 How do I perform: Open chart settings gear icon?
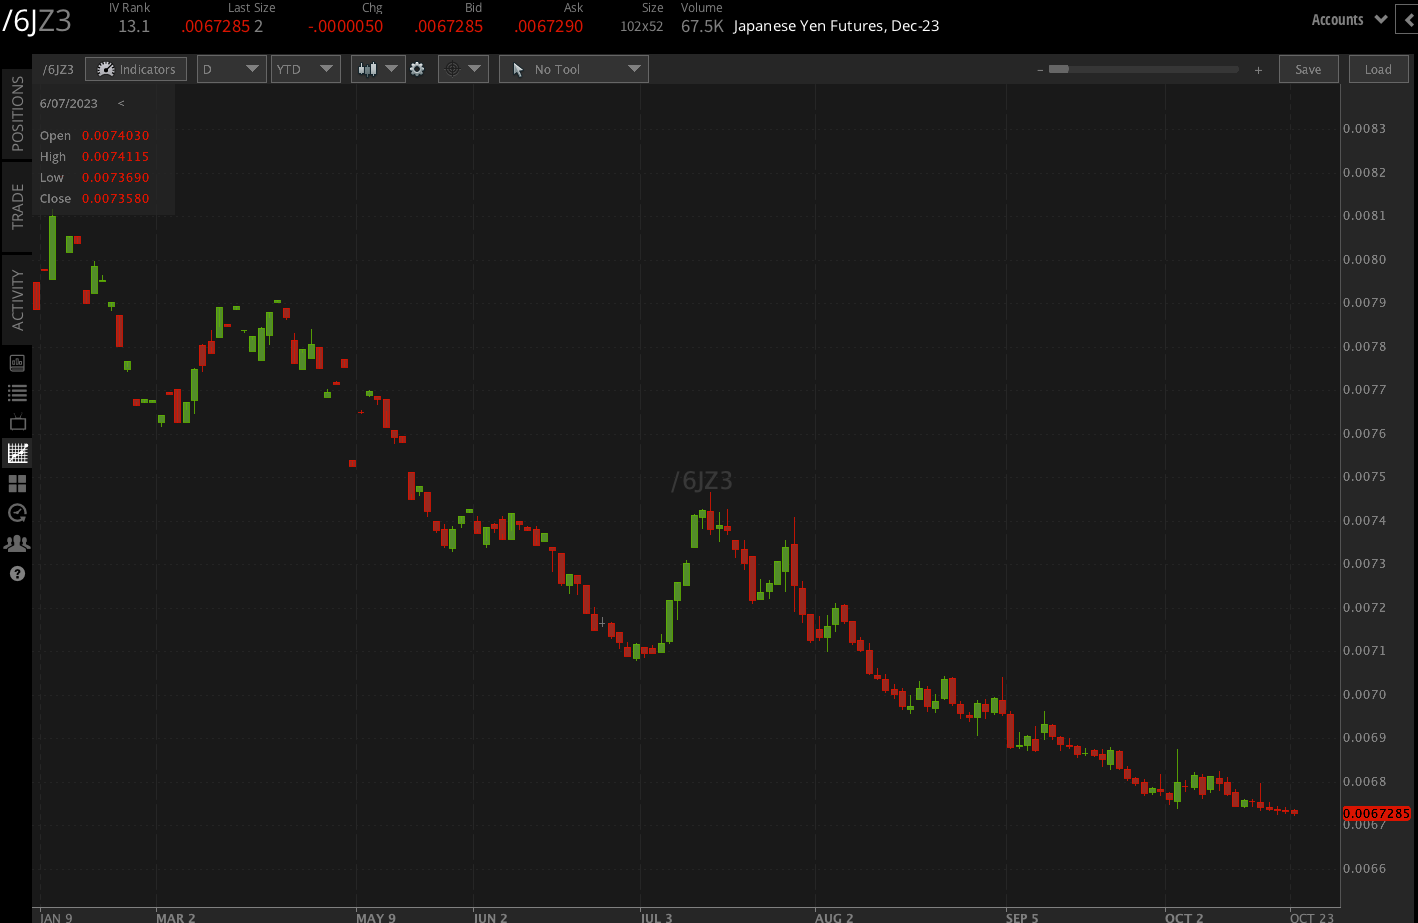tap(417, 69)
